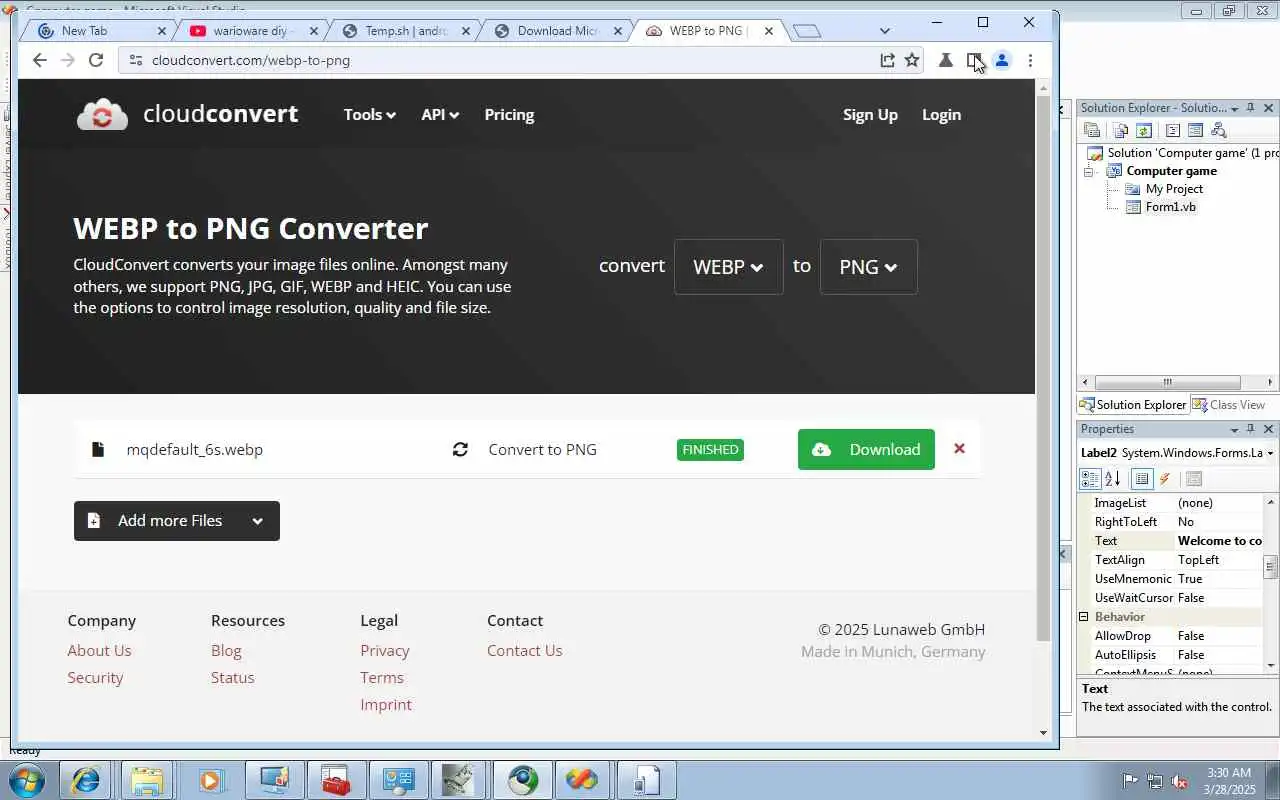Click the Login link

point(941,115)
